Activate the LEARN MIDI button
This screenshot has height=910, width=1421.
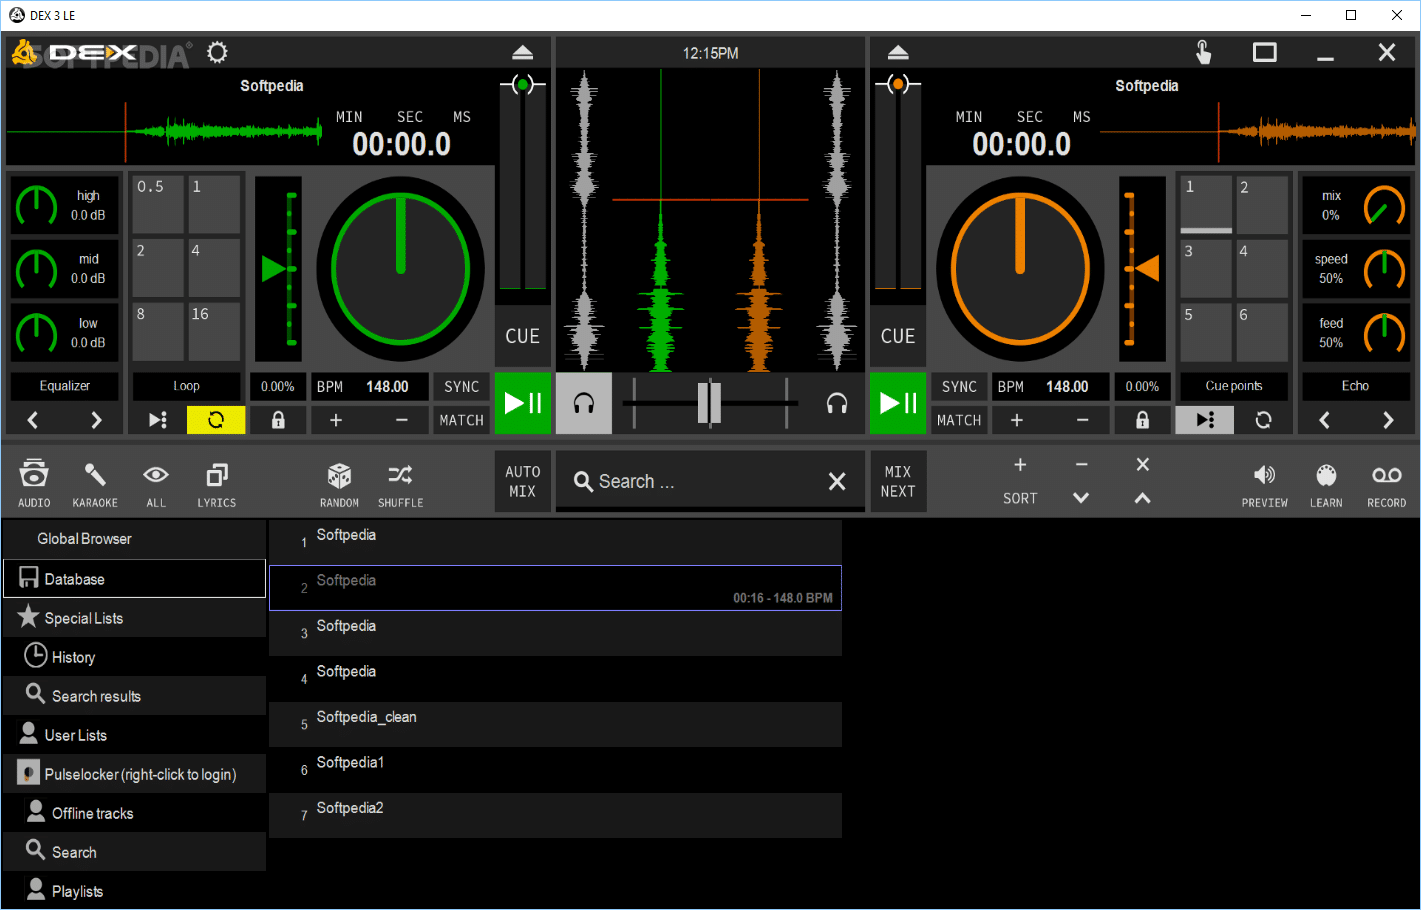1326,484
